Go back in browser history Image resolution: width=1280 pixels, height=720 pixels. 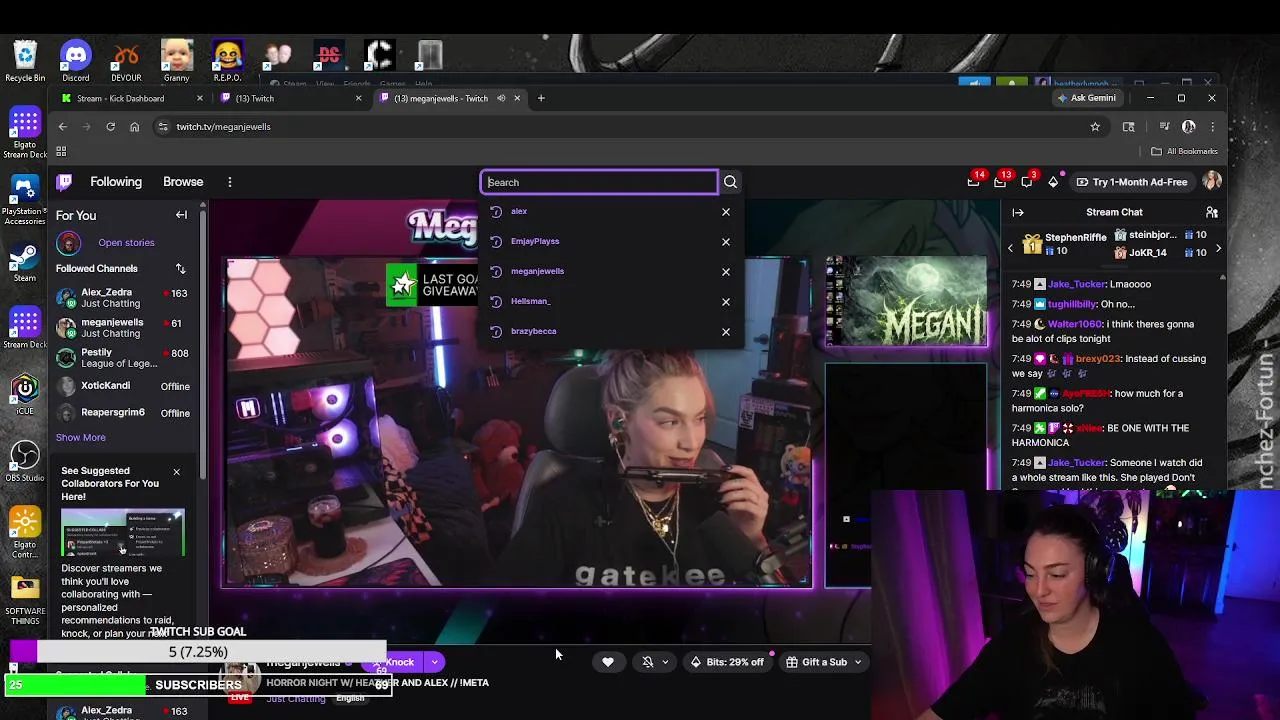click(x=62, y=127)
